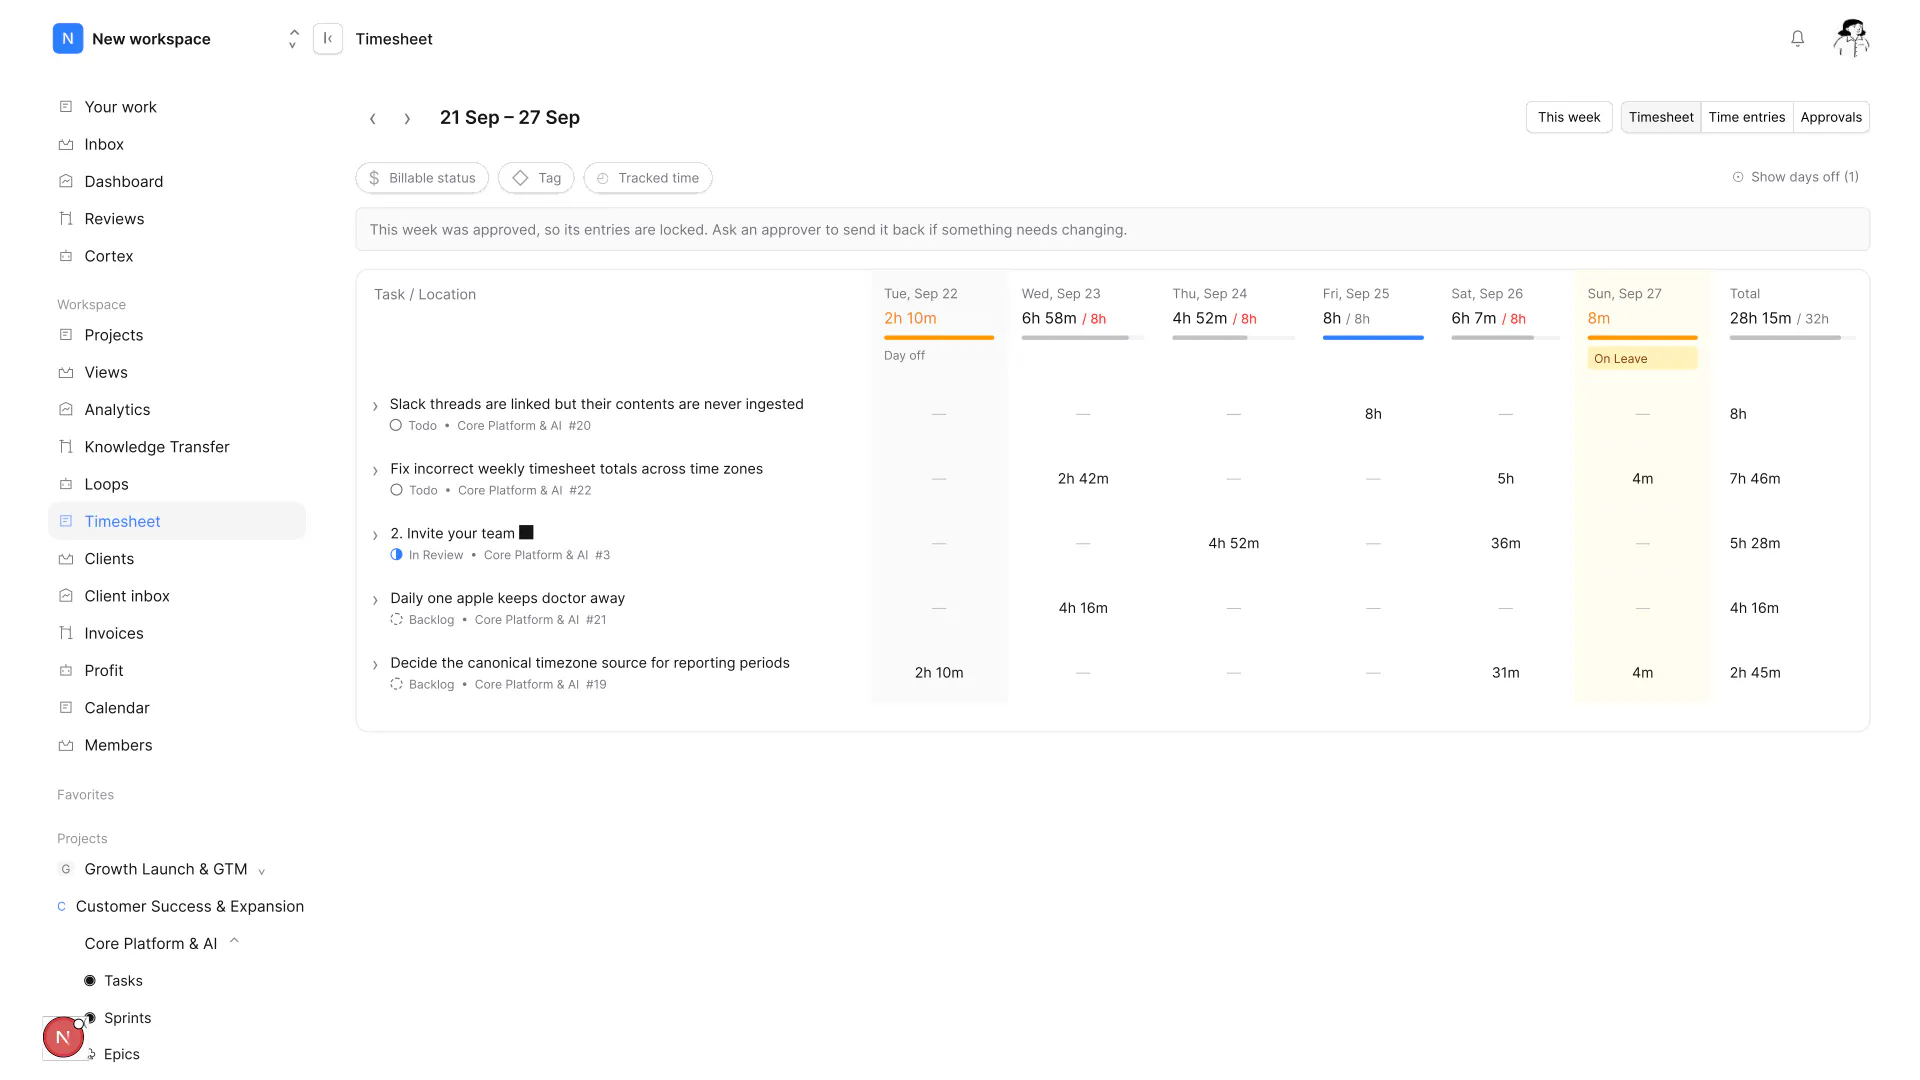Open Tracked time filter
The height and width of the screenshot is (1080, 1920).
[x=648, y=178]
